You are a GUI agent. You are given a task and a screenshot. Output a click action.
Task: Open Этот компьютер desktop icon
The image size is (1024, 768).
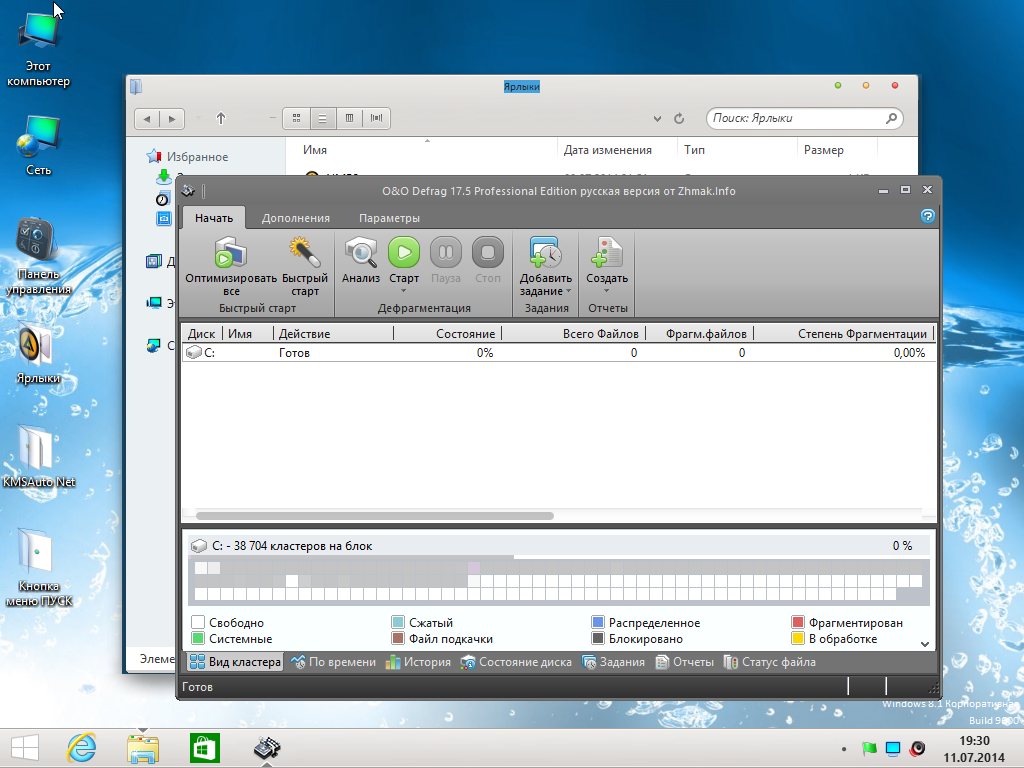(39, 48)
